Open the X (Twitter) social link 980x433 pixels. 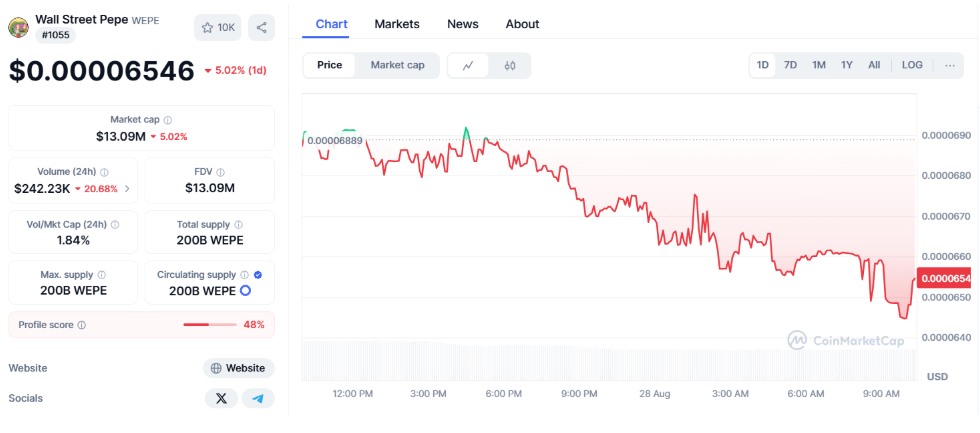221,398
